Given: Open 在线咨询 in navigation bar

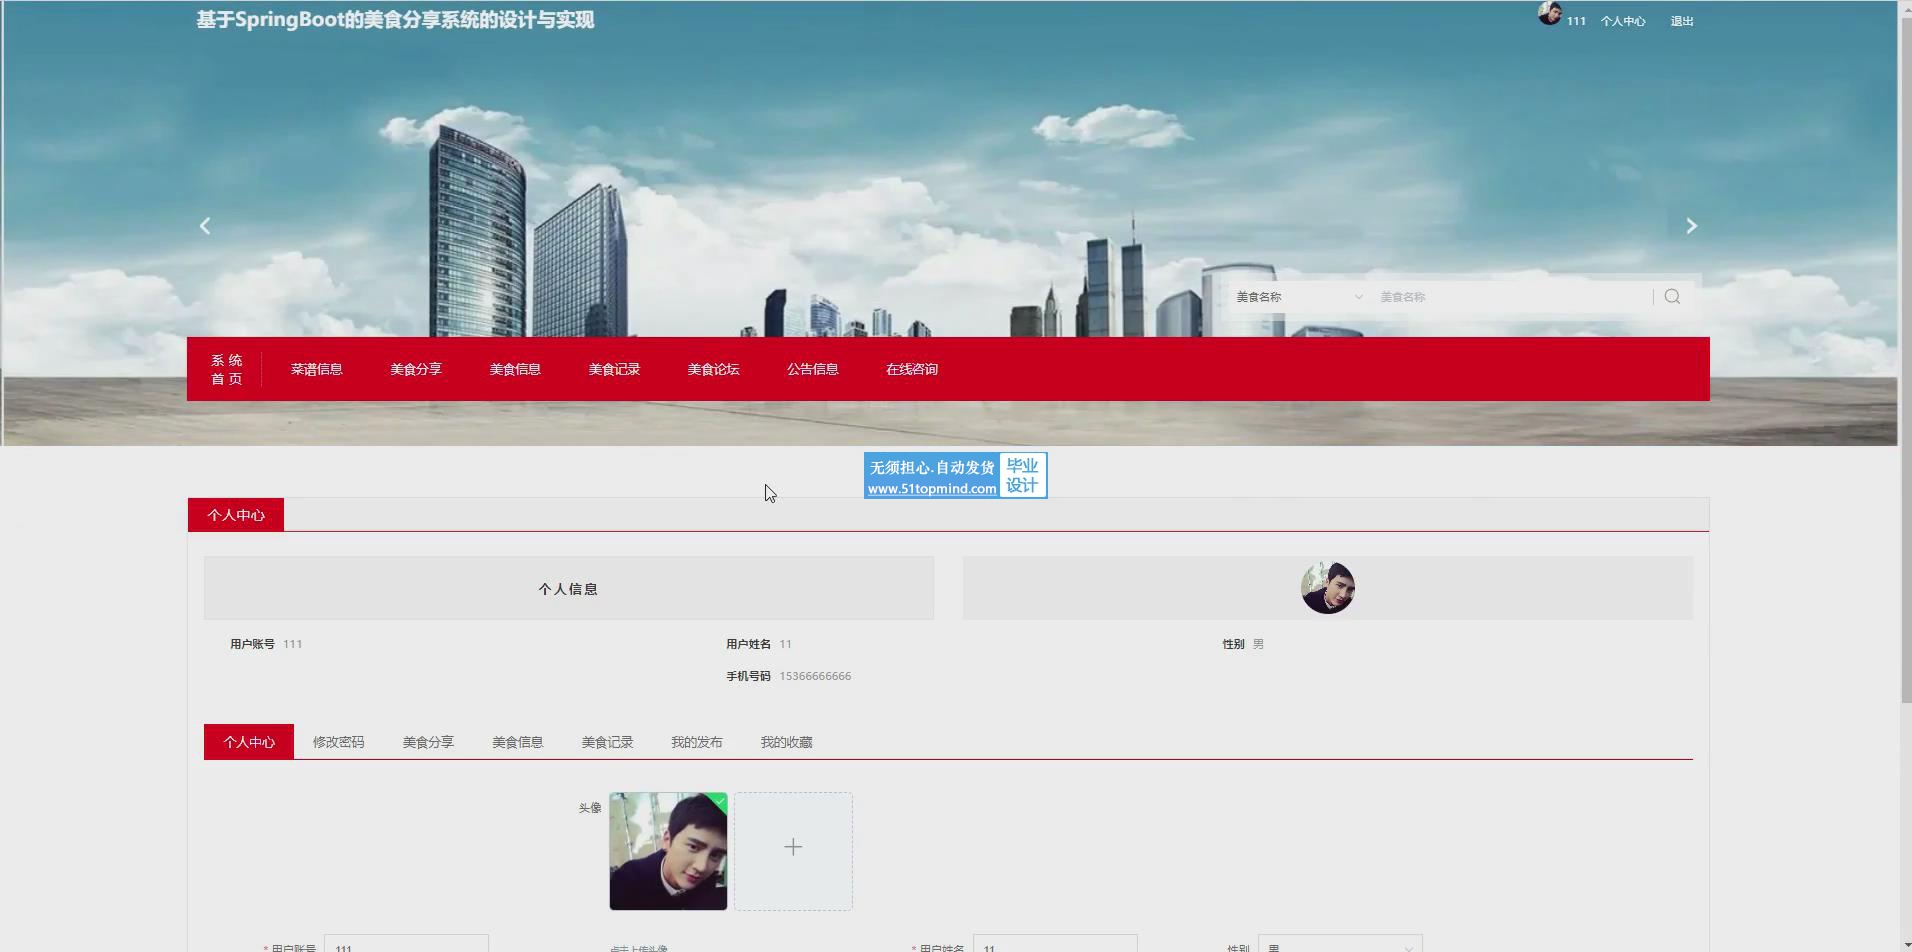Looking at the screenshot, I should coord(911,369).
